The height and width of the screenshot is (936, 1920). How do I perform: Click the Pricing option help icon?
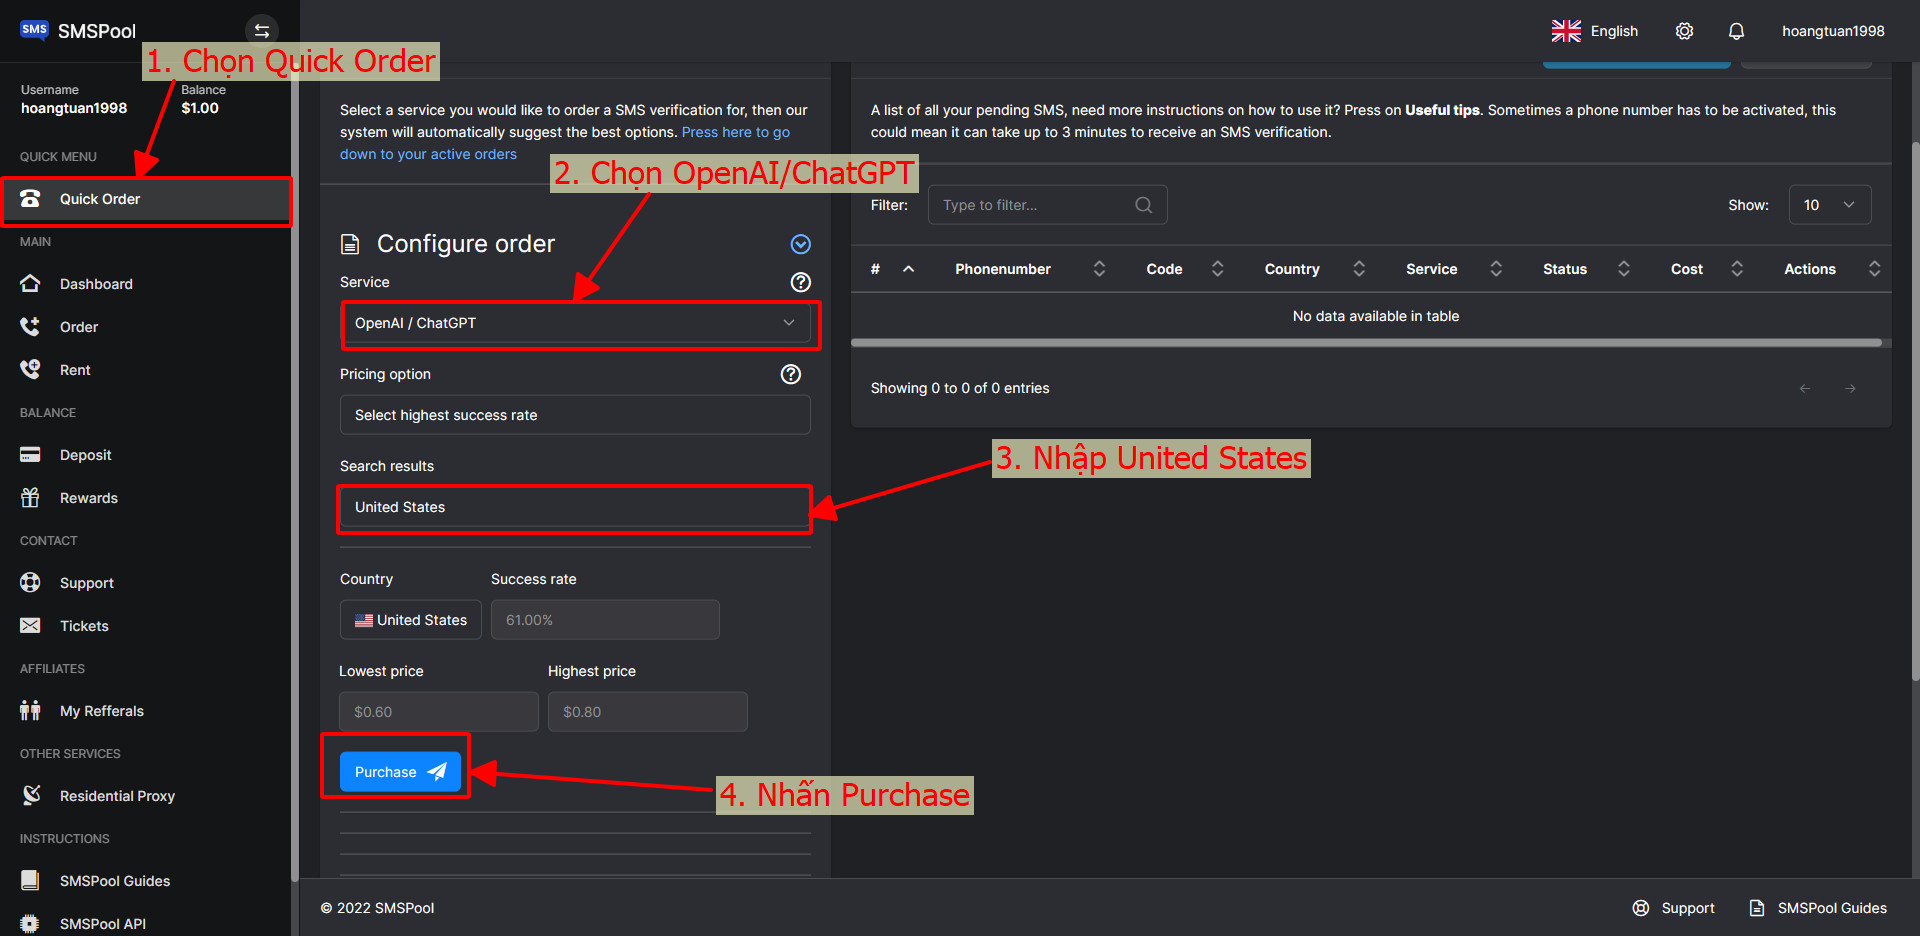coord(790,374)
